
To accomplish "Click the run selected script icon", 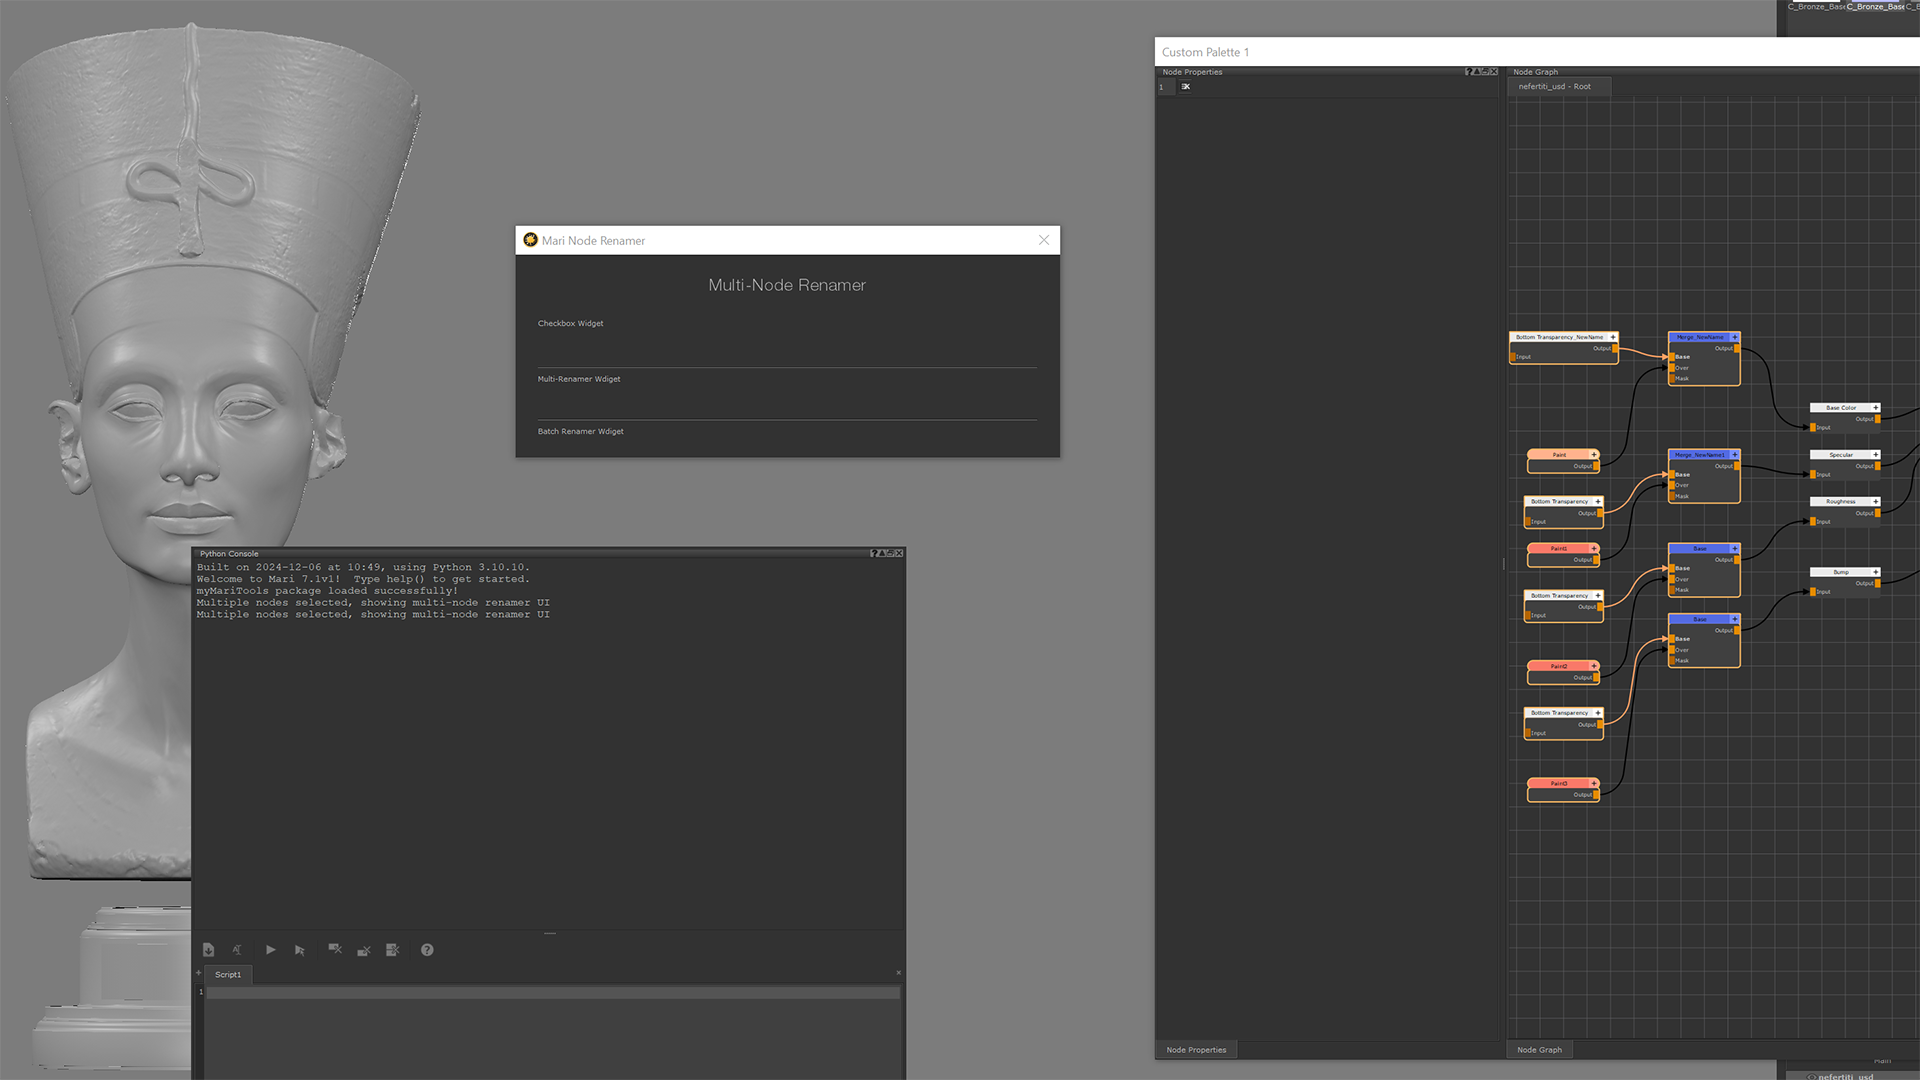I will (299, 950).
